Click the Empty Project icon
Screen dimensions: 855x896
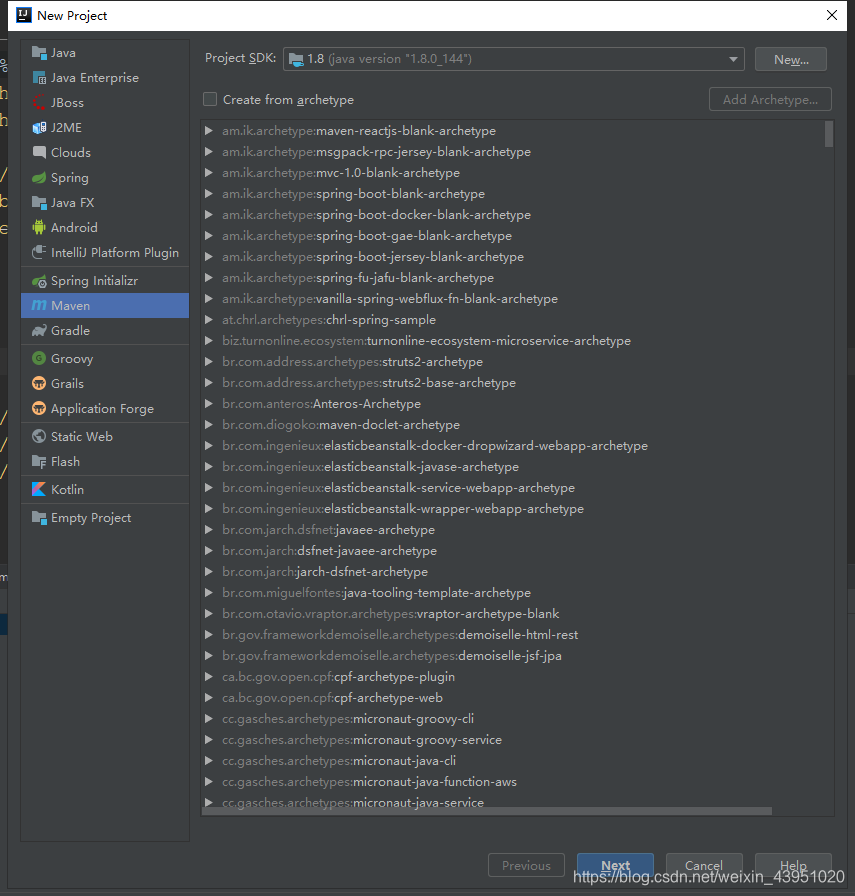coord(39,518)
